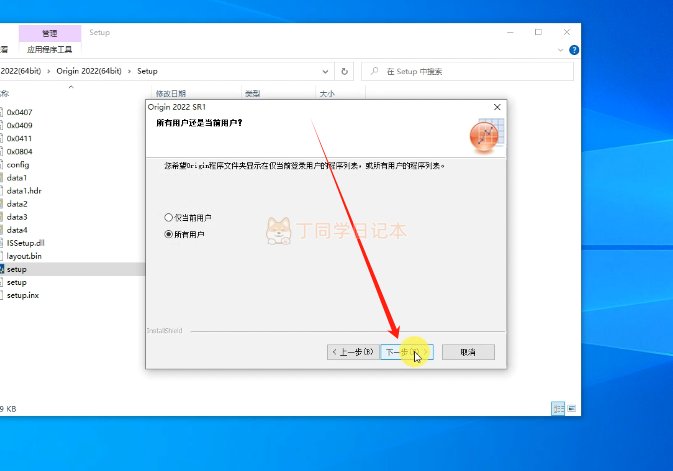Select the data1 file
The height and width of the screenshot is (471, 673).
tap(17, 178)
